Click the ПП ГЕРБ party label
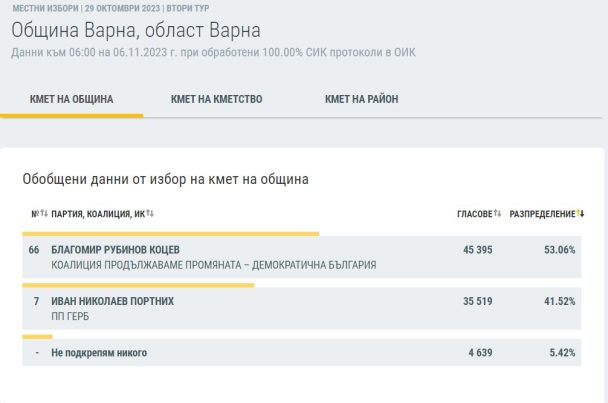608x403 pixels. [x=70, y=316]
